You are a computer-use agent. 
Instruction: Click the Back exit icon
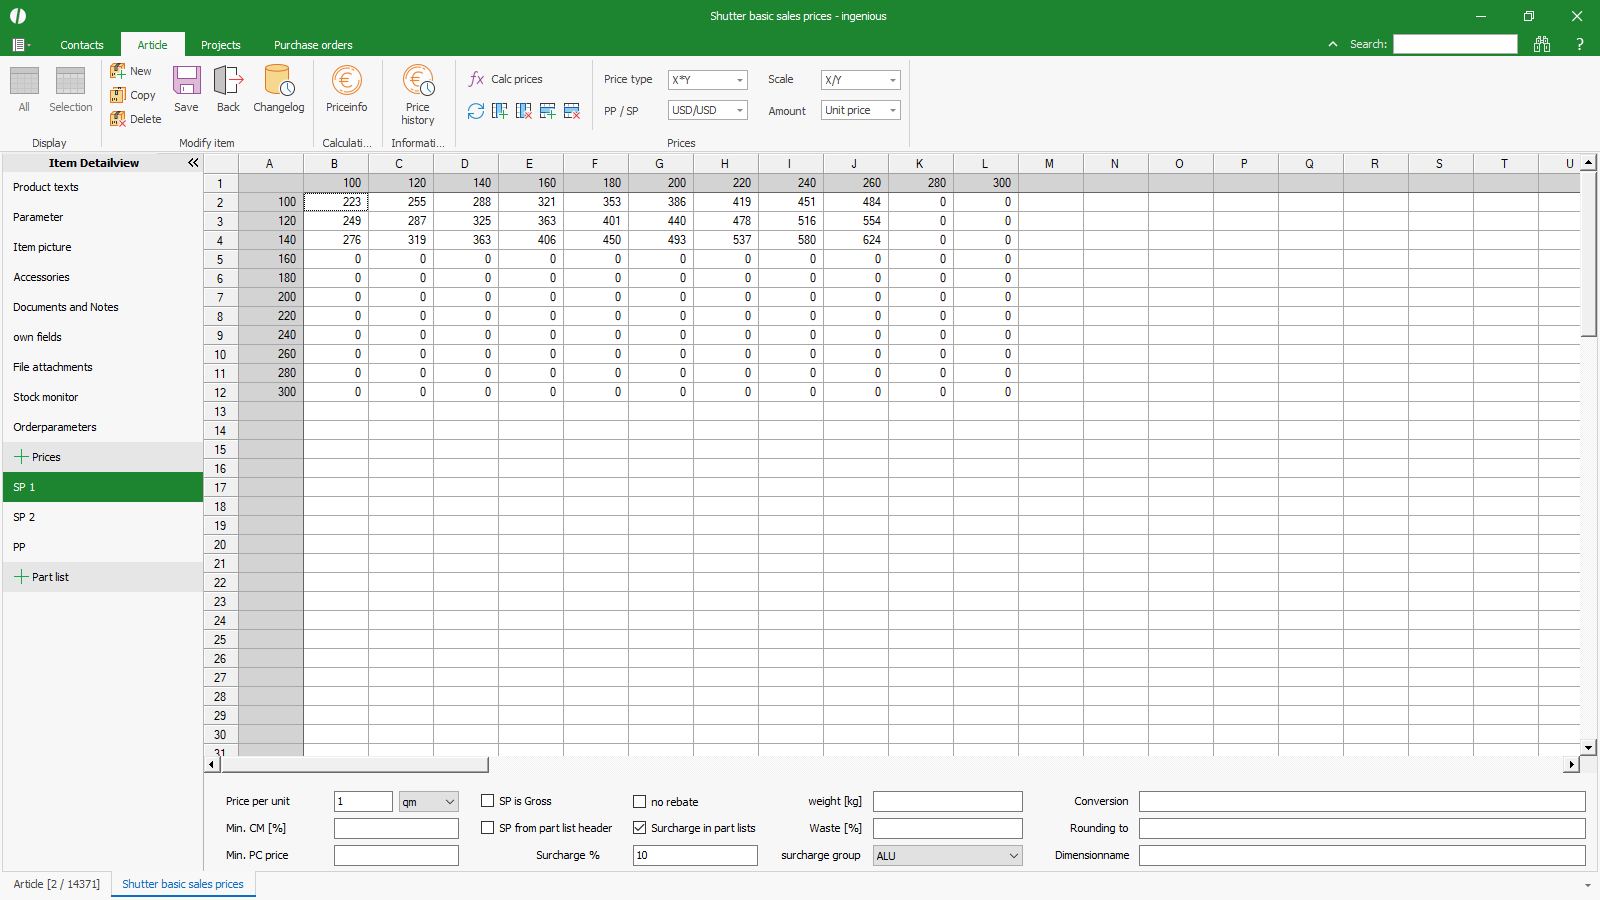click(228, 82)
